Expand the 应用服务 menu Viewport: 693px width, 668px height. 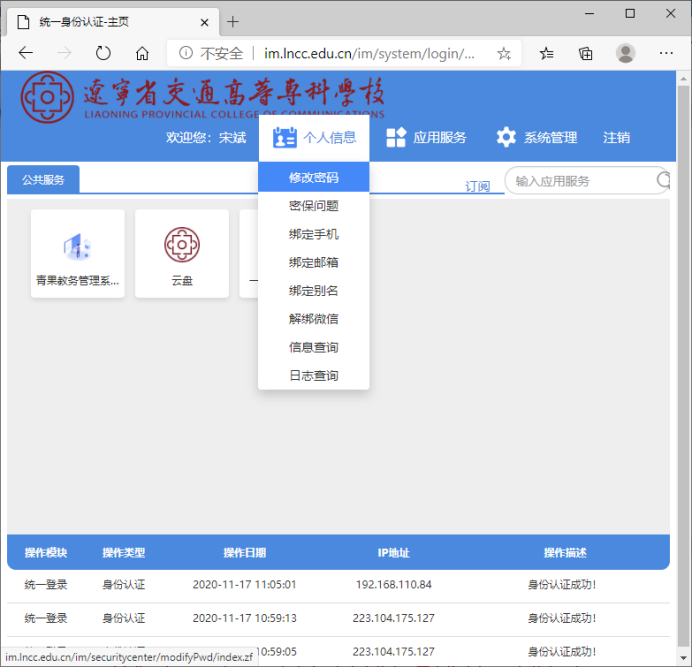click(x=427, y=138)
